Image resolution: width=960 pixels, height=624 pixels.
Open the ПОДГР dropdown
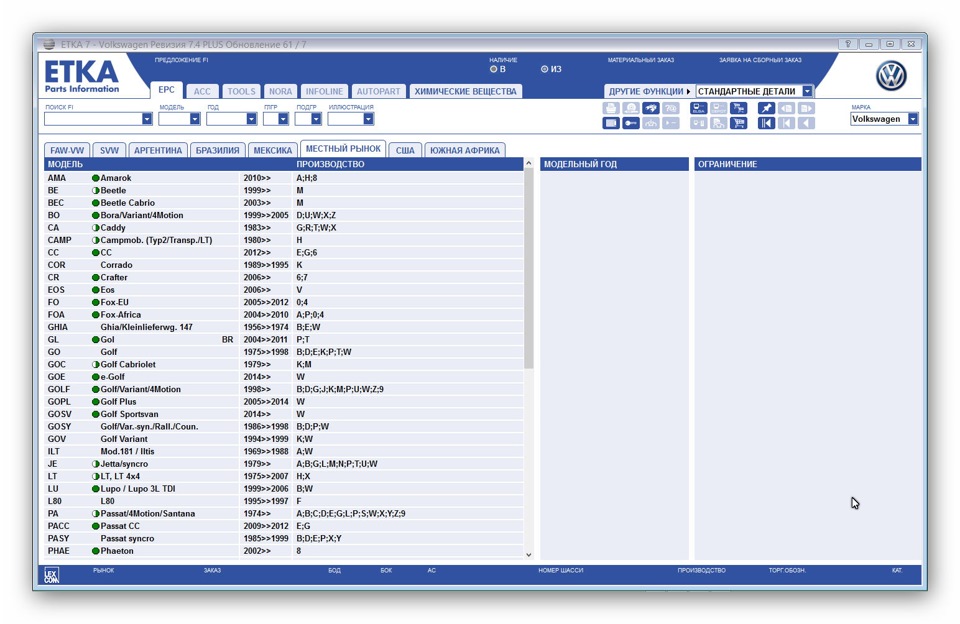pyautogui.click(x=316, y=119)
